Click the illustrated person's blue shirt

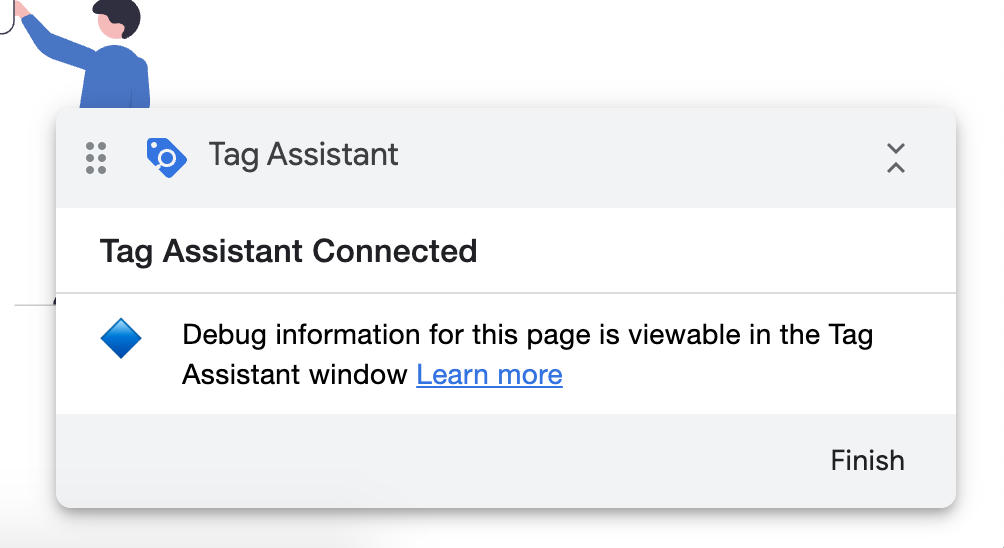118,75
